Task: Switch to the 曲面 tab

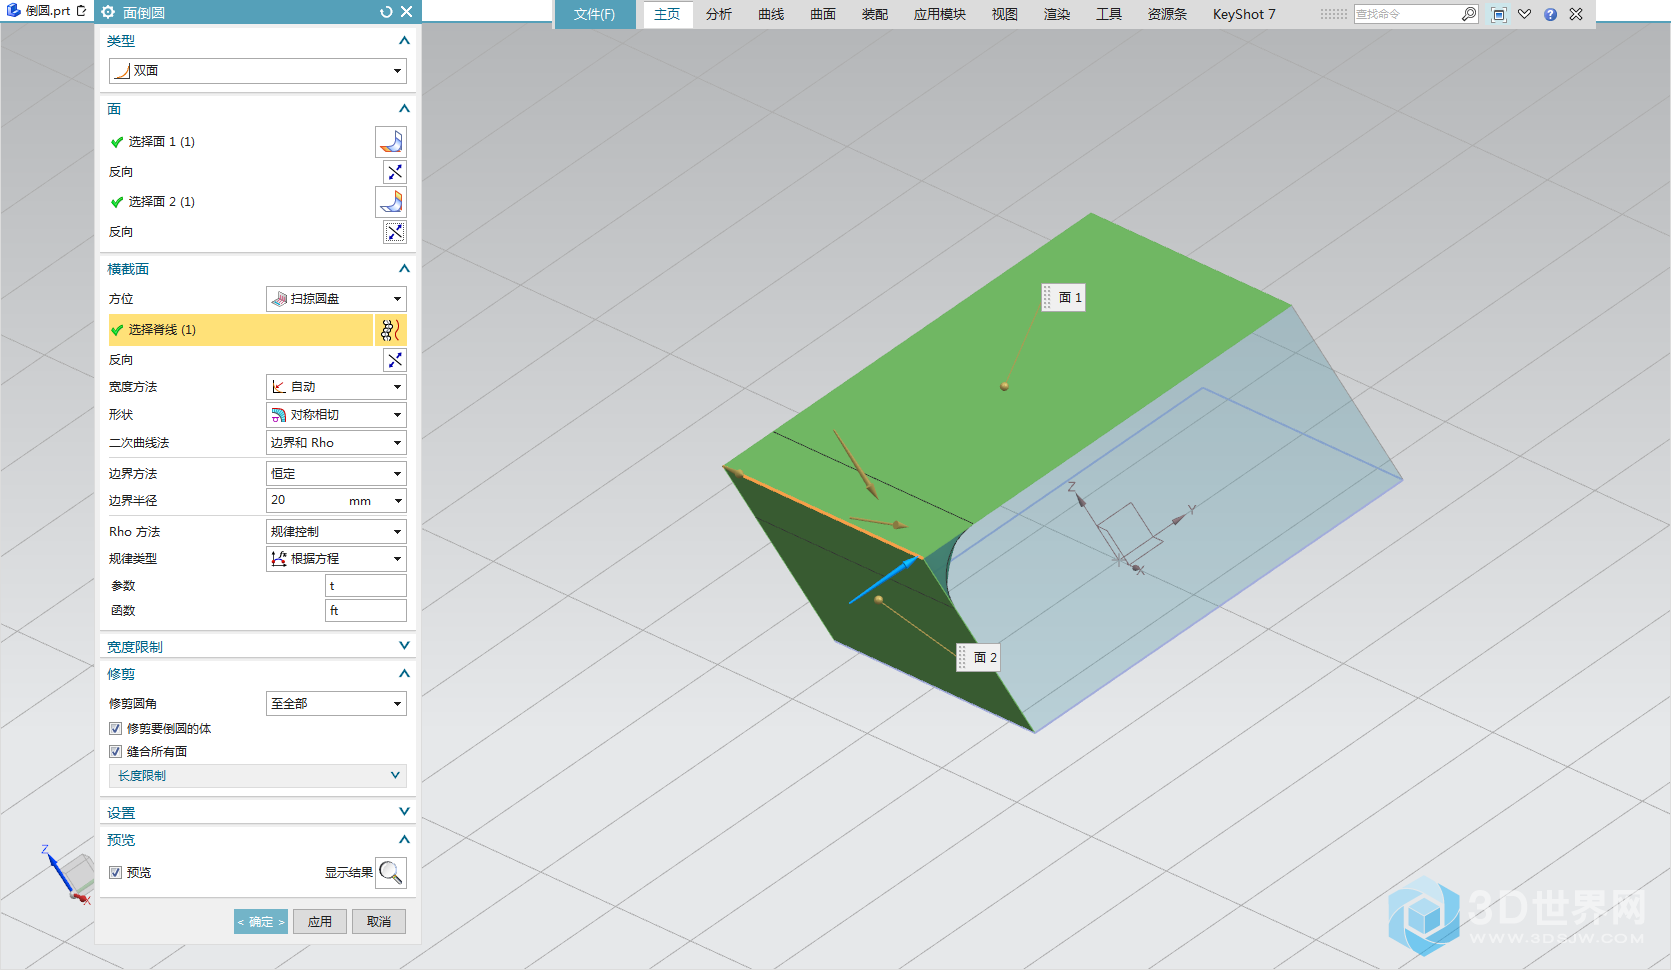Action: pos(823,14)
